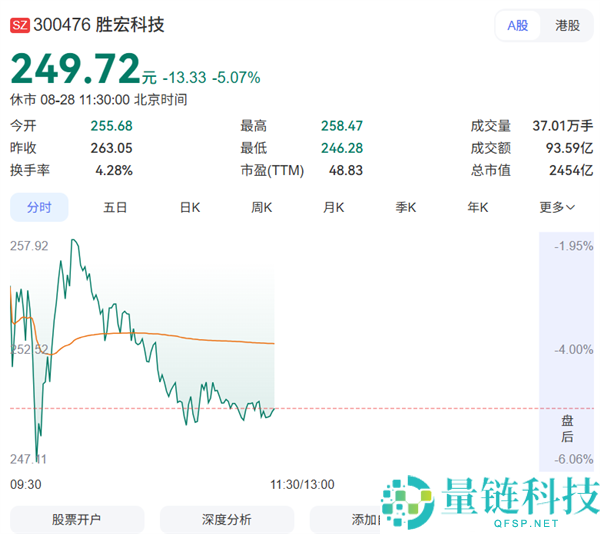Click the chart percent label -4.00%
Image resolution: width=600 pixels, height=534 pixels.
(574, 349)
